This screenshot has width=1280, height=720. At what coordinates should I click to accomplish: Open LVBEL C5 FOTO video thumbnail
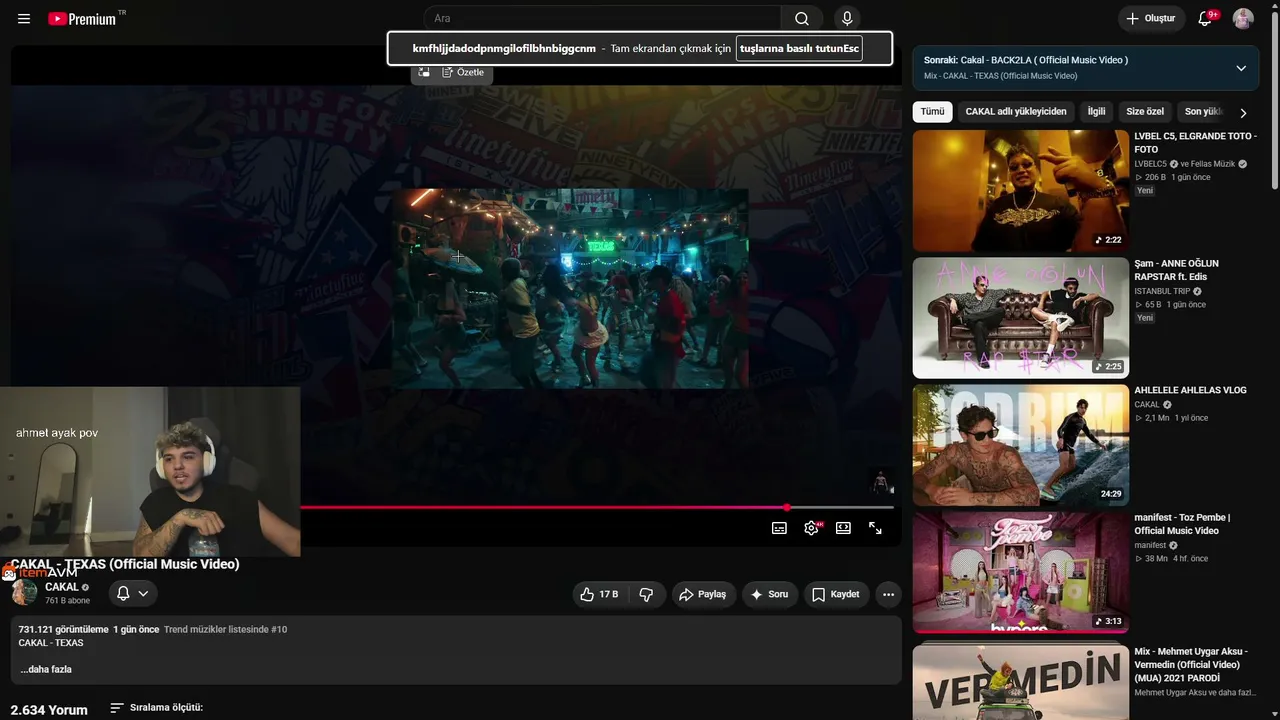[x=1020, y=191]
